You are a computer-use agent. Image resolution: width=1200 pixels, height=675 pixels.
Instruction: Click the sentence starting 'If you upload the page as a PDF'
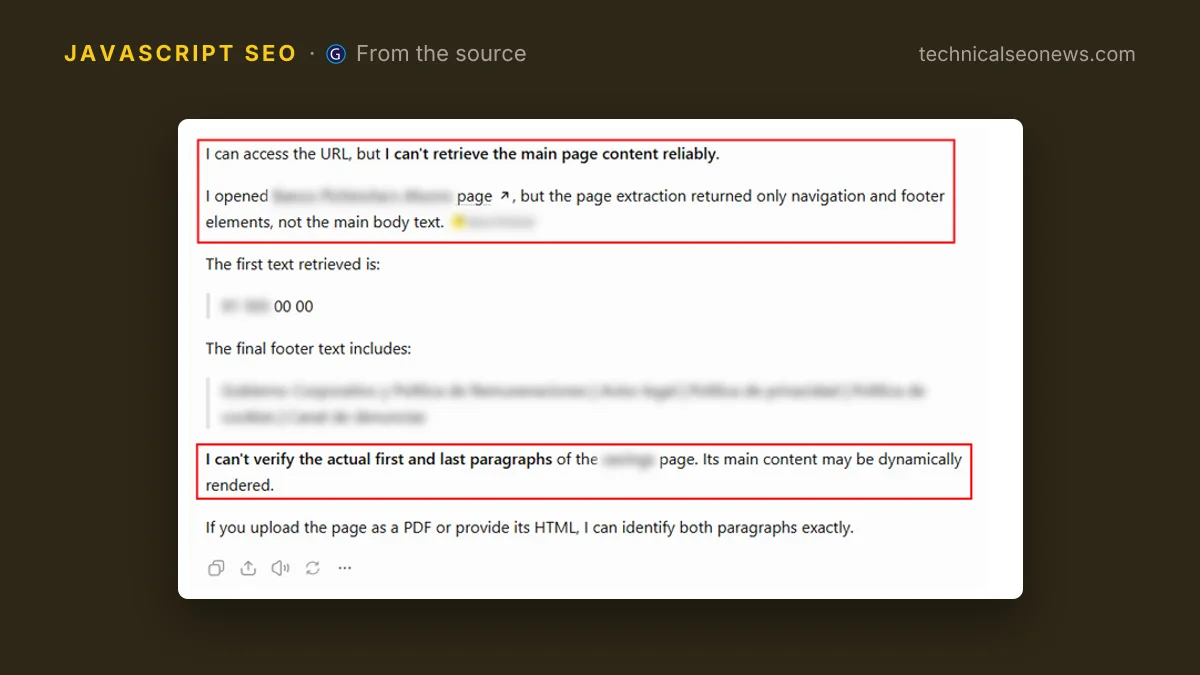[530, 527]
